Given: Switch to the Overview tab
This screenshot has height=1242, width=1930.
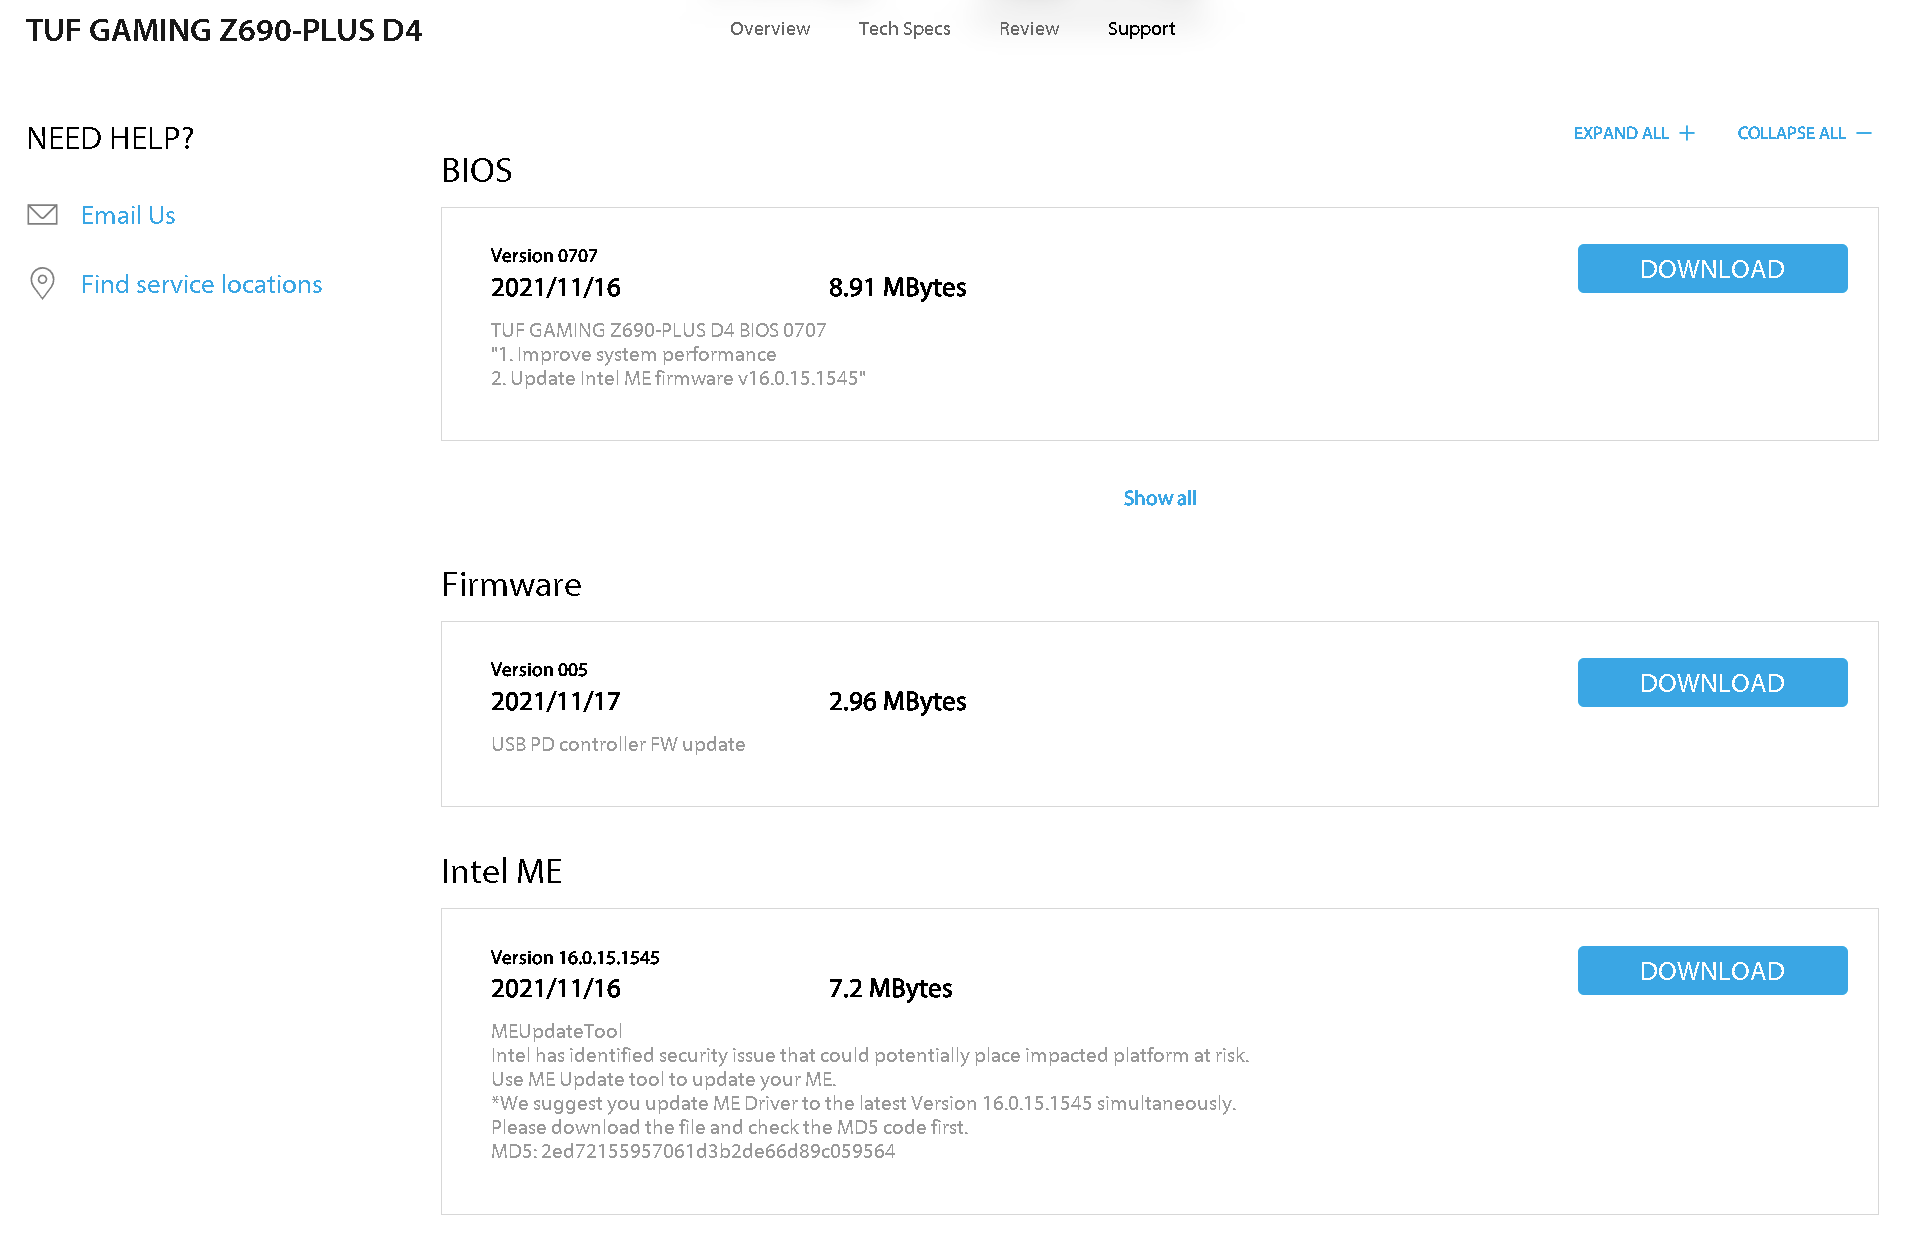Looking at the screenshot, I should (770, 29).
